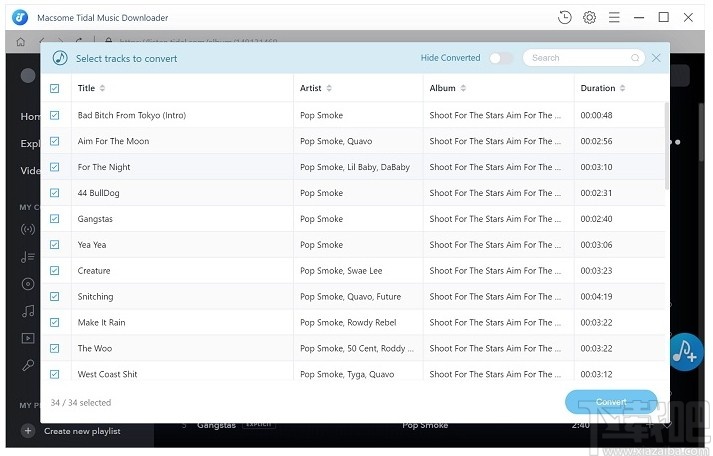The width and height of the screenshot is (713, 456).
Task: Click '34 / 34 selected' status text
Action: click(x=81, y=402)
